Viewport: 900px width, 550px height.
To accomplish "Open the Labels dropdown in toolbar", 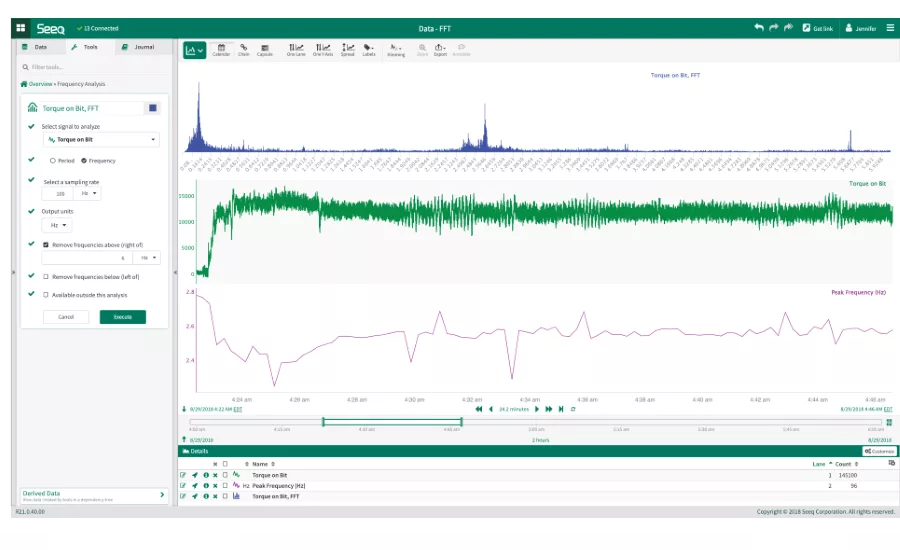I will (x=369, y=50).
